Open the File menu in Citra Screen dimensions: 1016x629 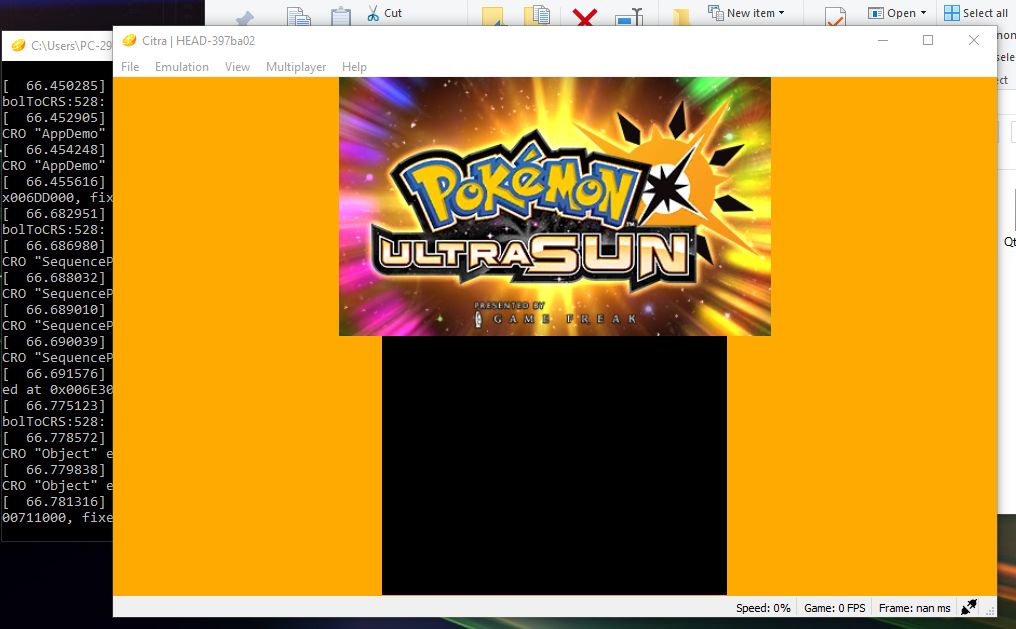point(130,67)
